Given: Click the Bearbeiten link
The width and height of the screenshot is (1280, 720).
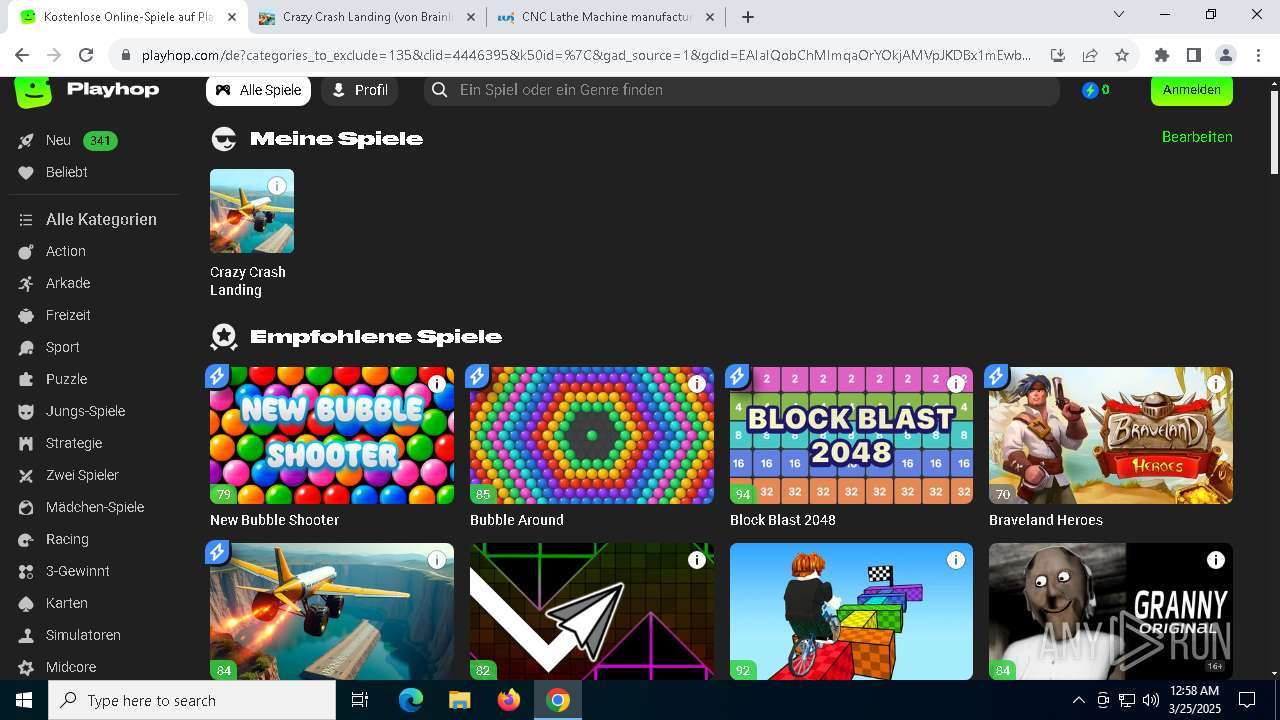Looking at the screenshot, I should coord(1197,137).
